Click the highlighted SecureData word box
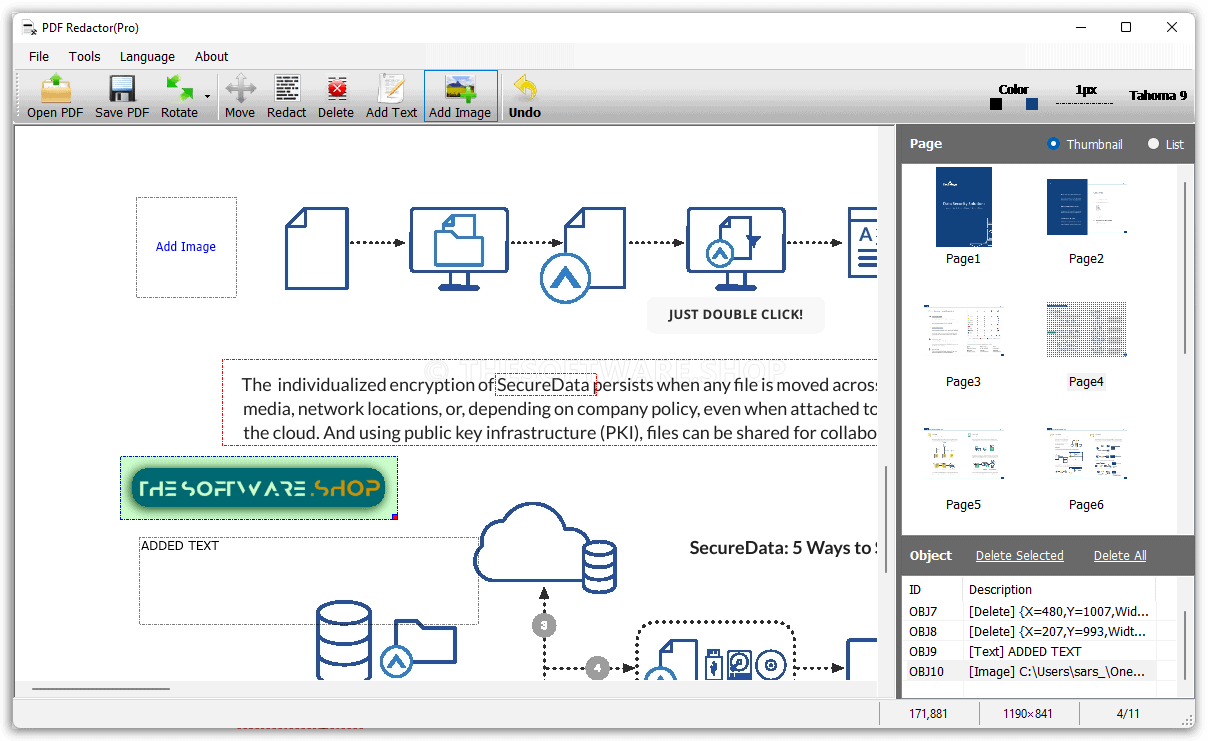This screenshot has width=1208, height=741. point(546,384)
